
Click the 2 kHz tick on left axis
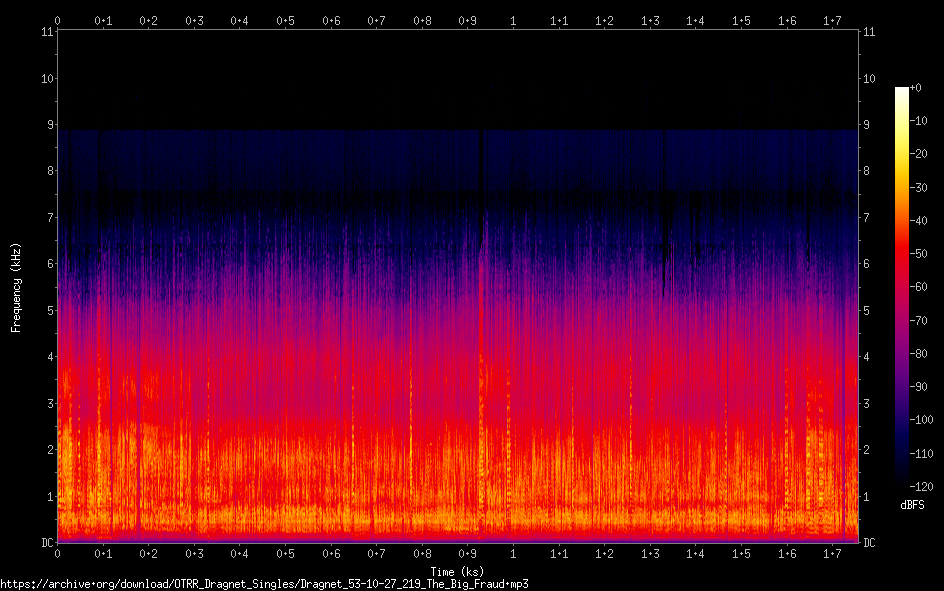47,450
